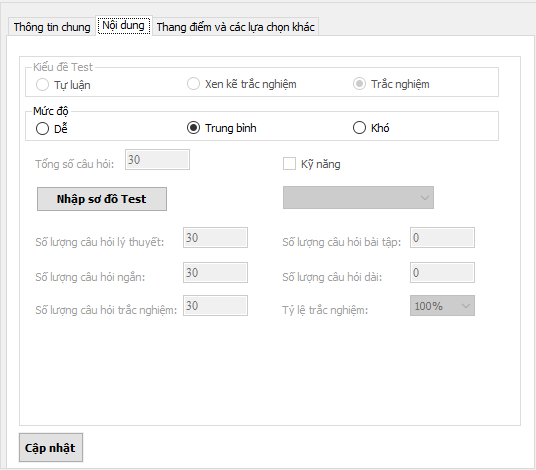
Task: Open Thang điểm và các lựa chọn khác tab
Action: click(236, 27)
